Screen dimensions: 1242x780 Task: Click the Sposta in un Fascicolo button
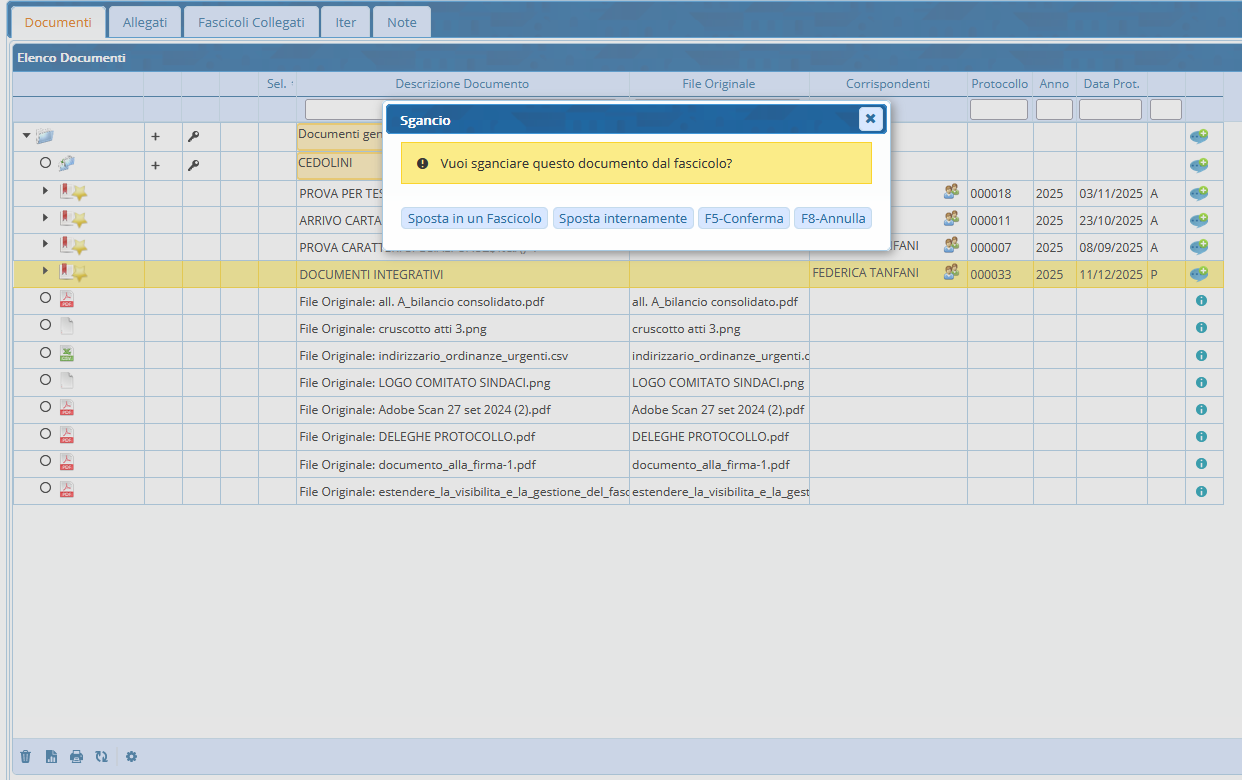point(475,218)
